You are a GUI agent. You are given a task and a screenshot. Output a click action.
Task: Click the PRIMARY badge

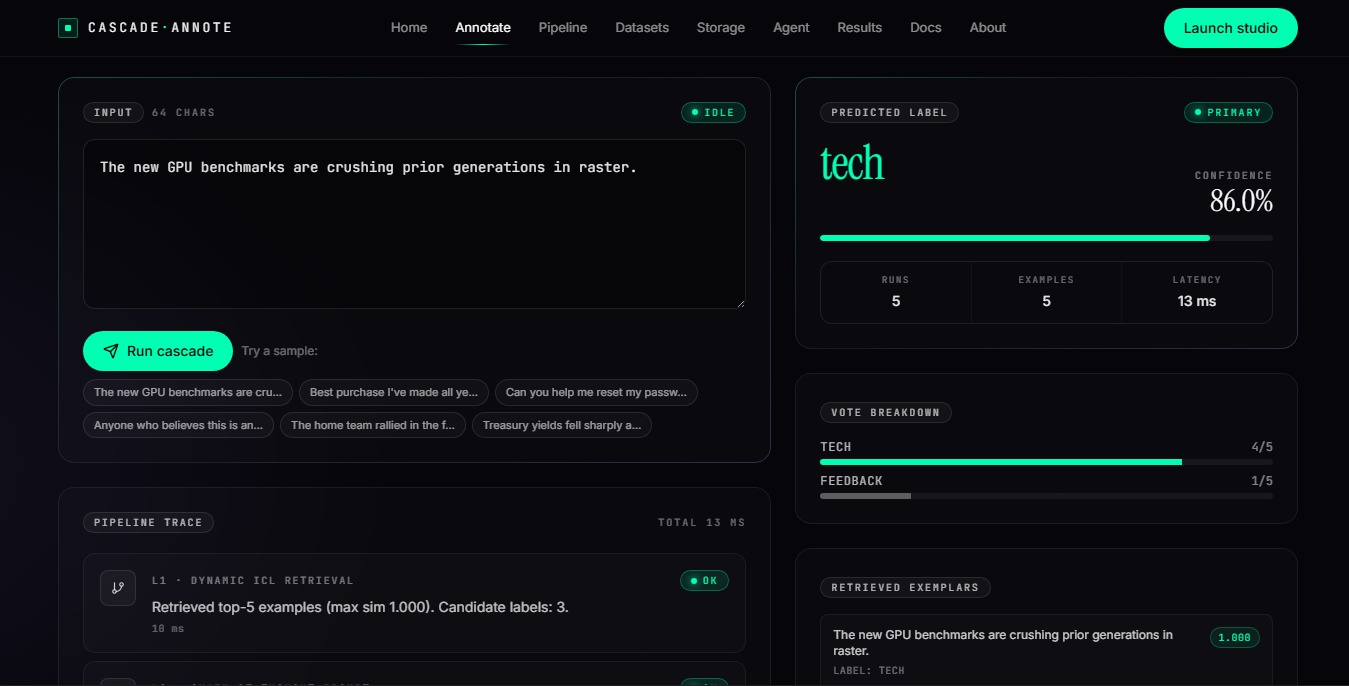(x=1228, y=113)
